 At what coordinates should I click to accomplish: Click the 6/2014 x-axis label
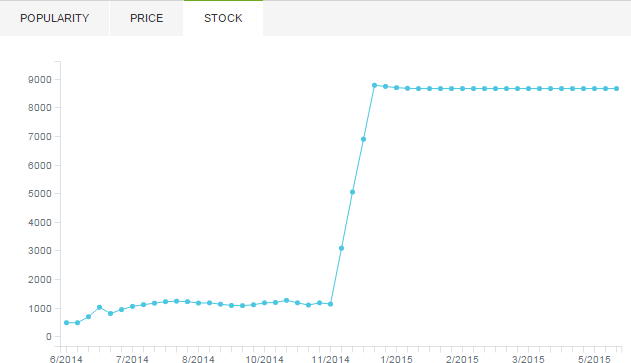click(66, 359)
